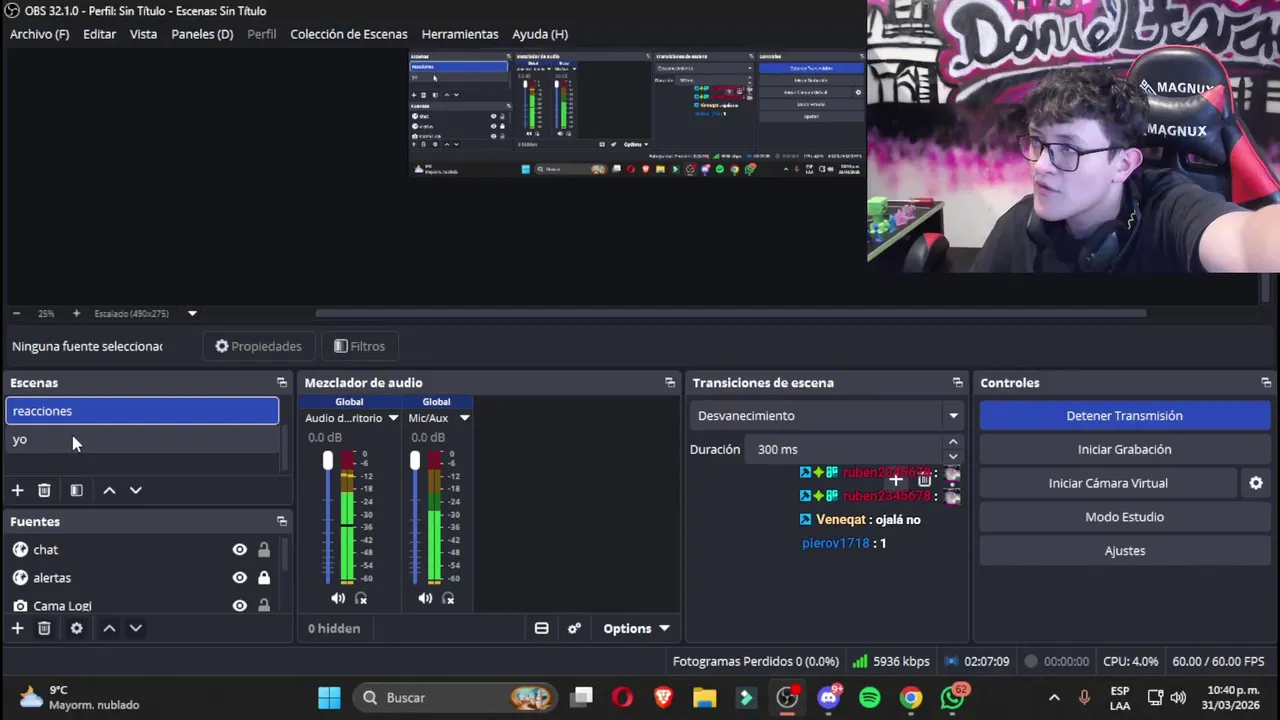Open advanced audio properties gears icon
This screenshot has height=720, width=1280.
pyautogui.click(x=574, y=628)
